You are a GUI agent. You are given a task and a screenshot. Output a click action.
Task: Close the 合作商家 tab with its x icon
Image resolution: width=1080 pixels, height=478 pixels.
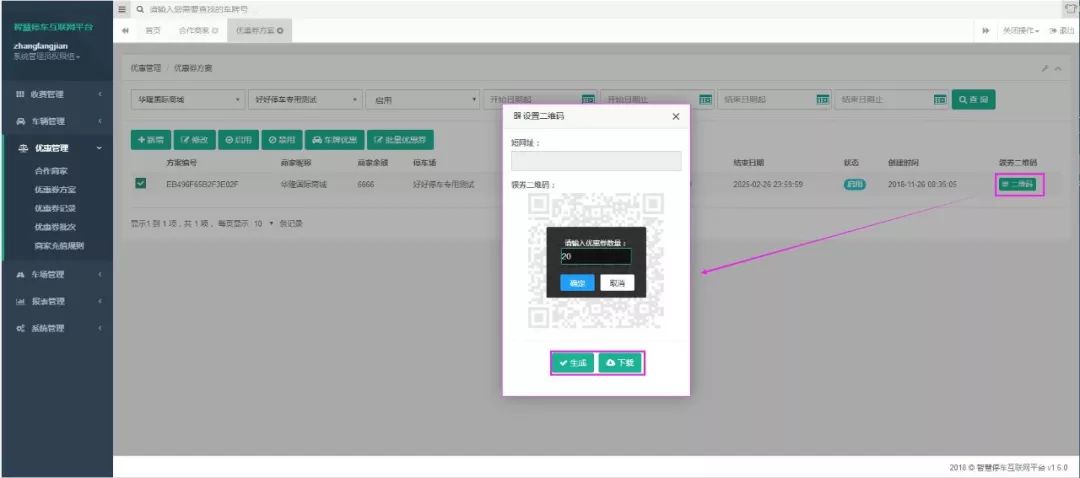[216, 31]
